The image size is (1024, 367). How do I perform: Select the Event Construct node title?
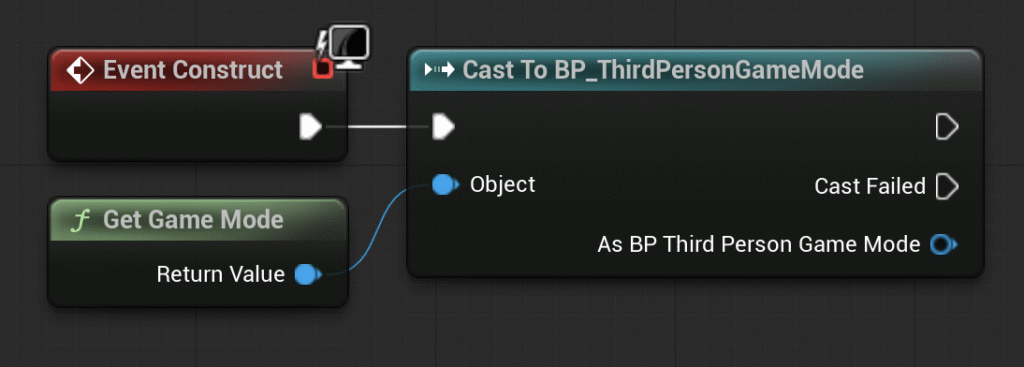click(193, 70)
